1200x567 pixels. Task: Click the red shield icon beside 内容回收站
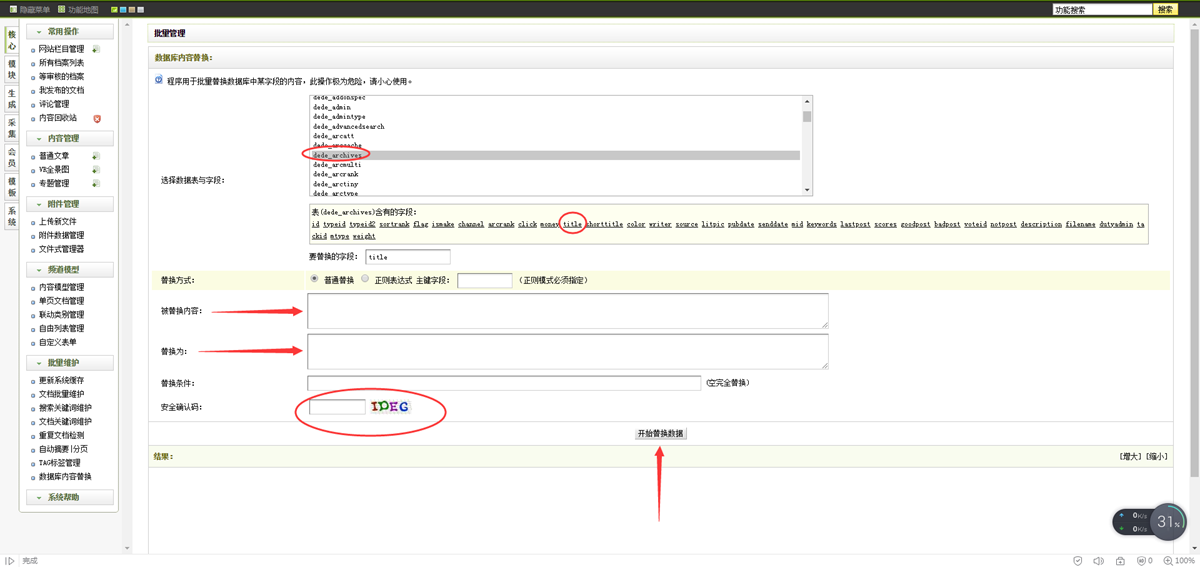(x=97, y=118)
